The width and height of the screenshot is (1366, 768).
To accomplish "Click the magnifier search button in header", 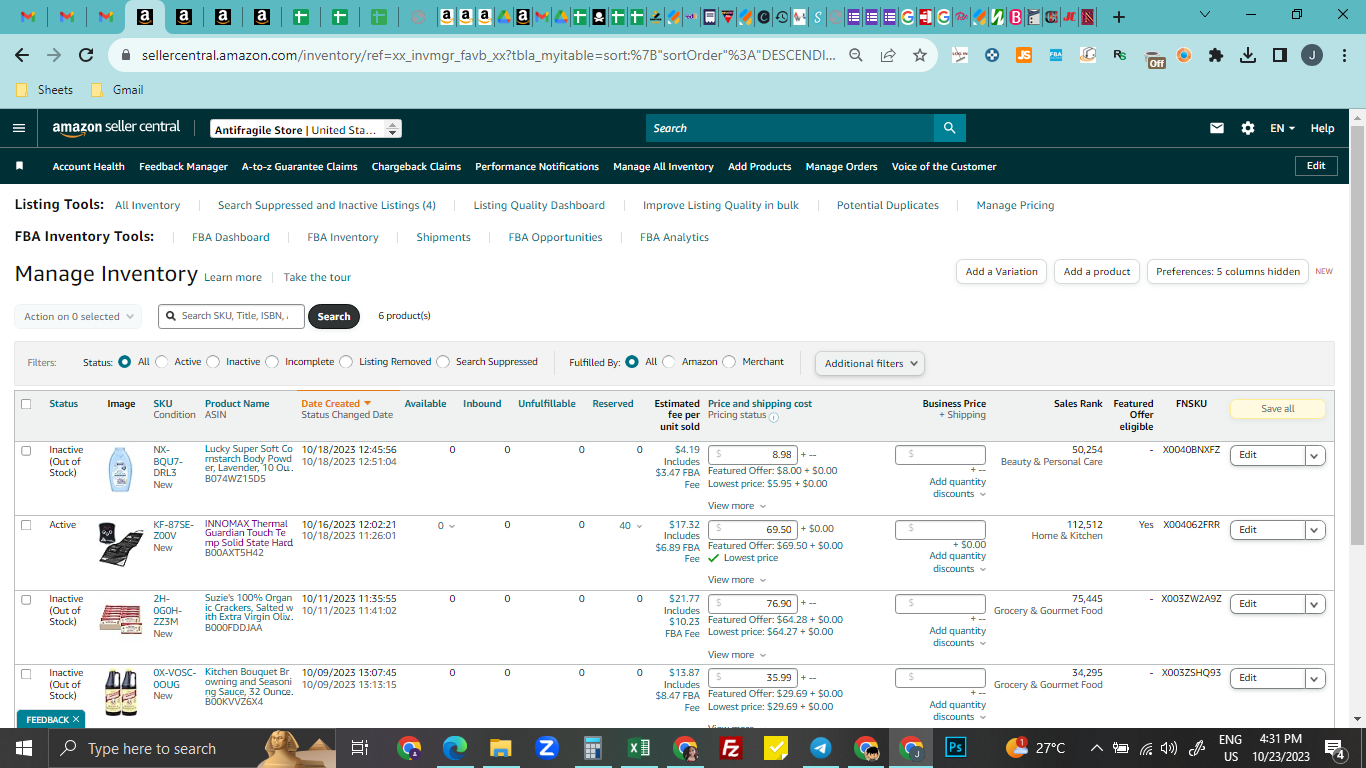I will tap(949, 128).
